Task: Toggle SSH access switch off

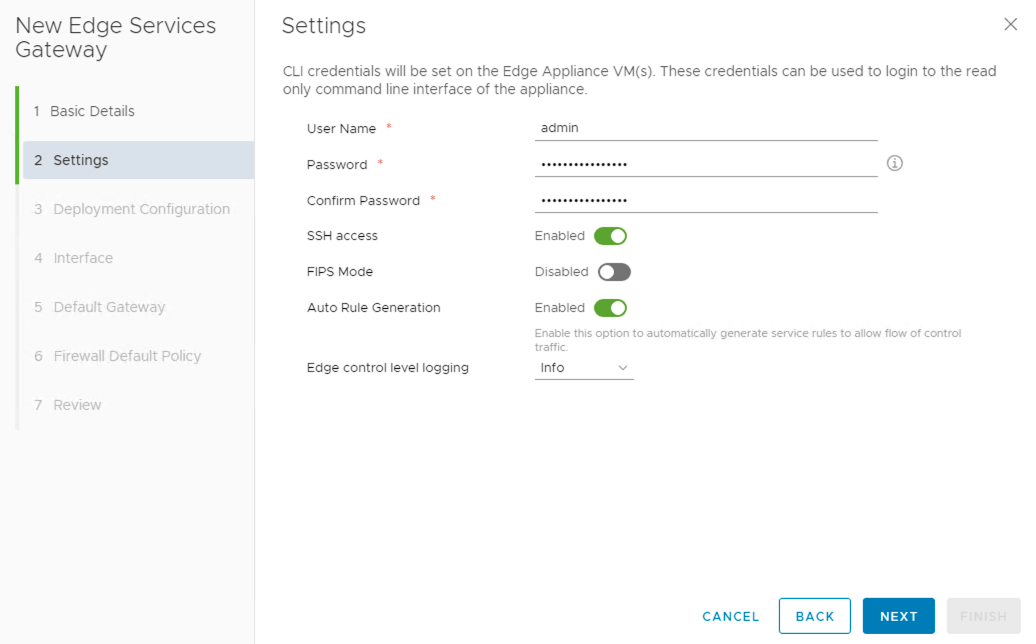Action: [610, 236]
